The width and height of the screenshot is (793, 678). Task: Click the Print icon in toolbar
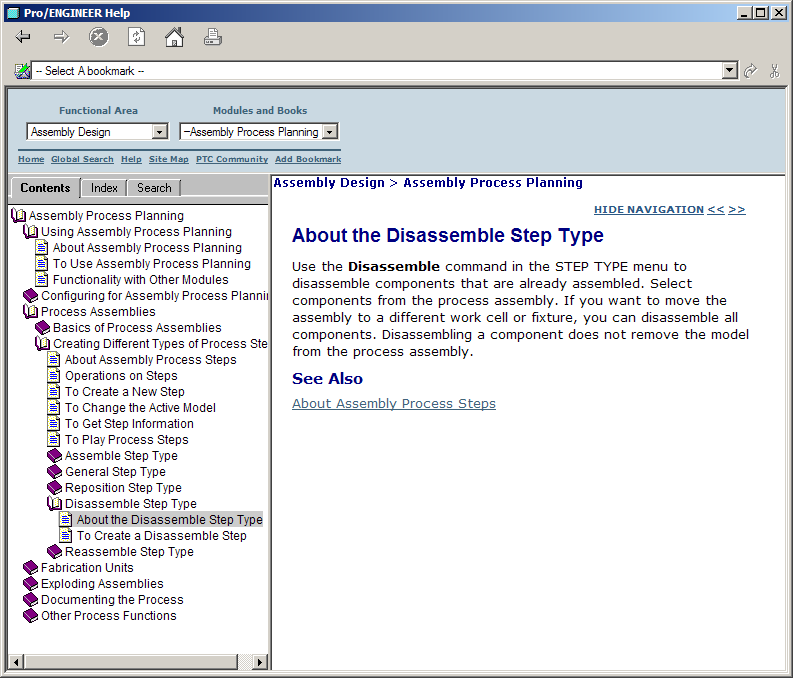coord(212,38)
